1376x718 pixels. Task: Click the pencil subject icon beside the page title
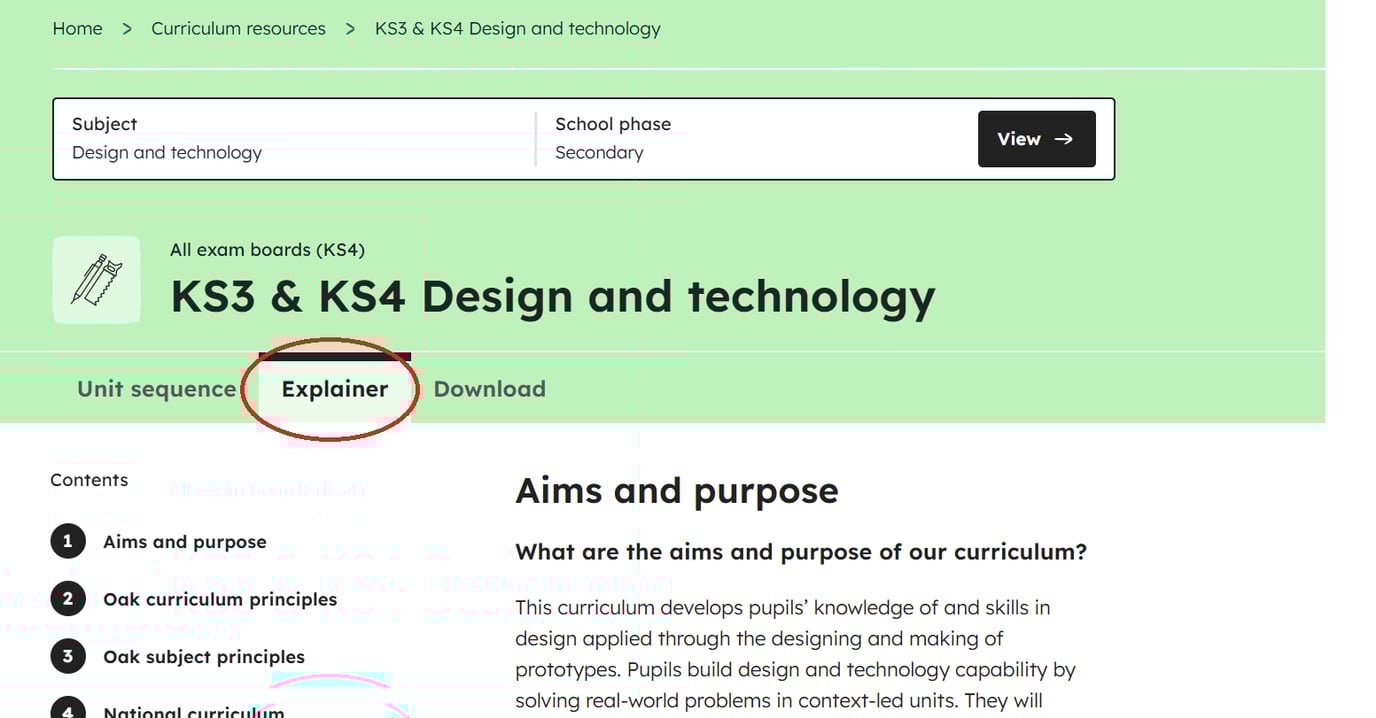[96, 279]
